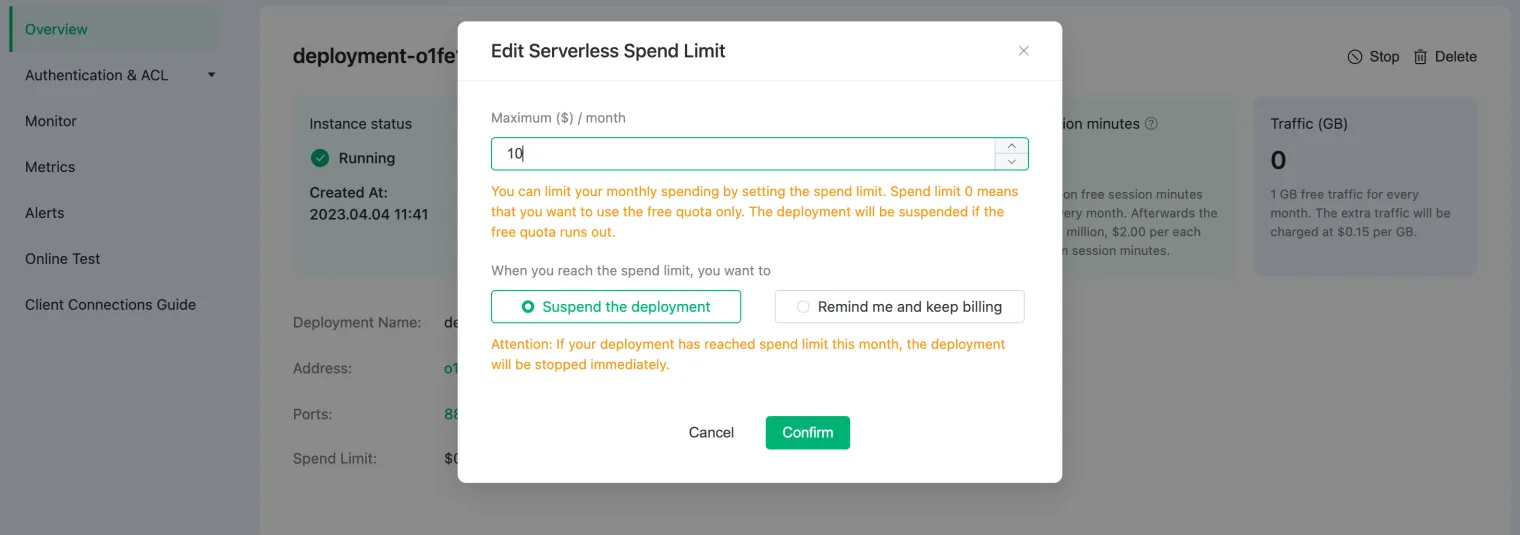Open Client Connections Guide
The image size is (1520, 535).
tap(110, 305)
